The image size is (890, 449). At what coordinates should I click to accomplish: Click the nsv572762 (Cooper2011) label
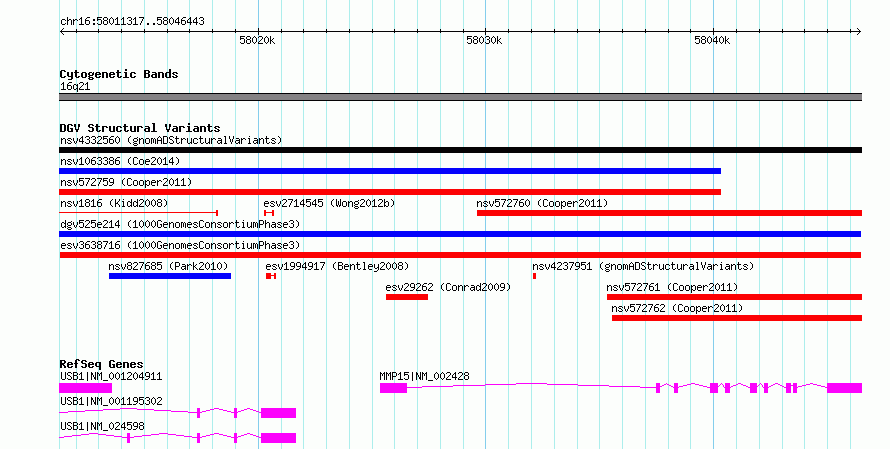coord(677,308)
